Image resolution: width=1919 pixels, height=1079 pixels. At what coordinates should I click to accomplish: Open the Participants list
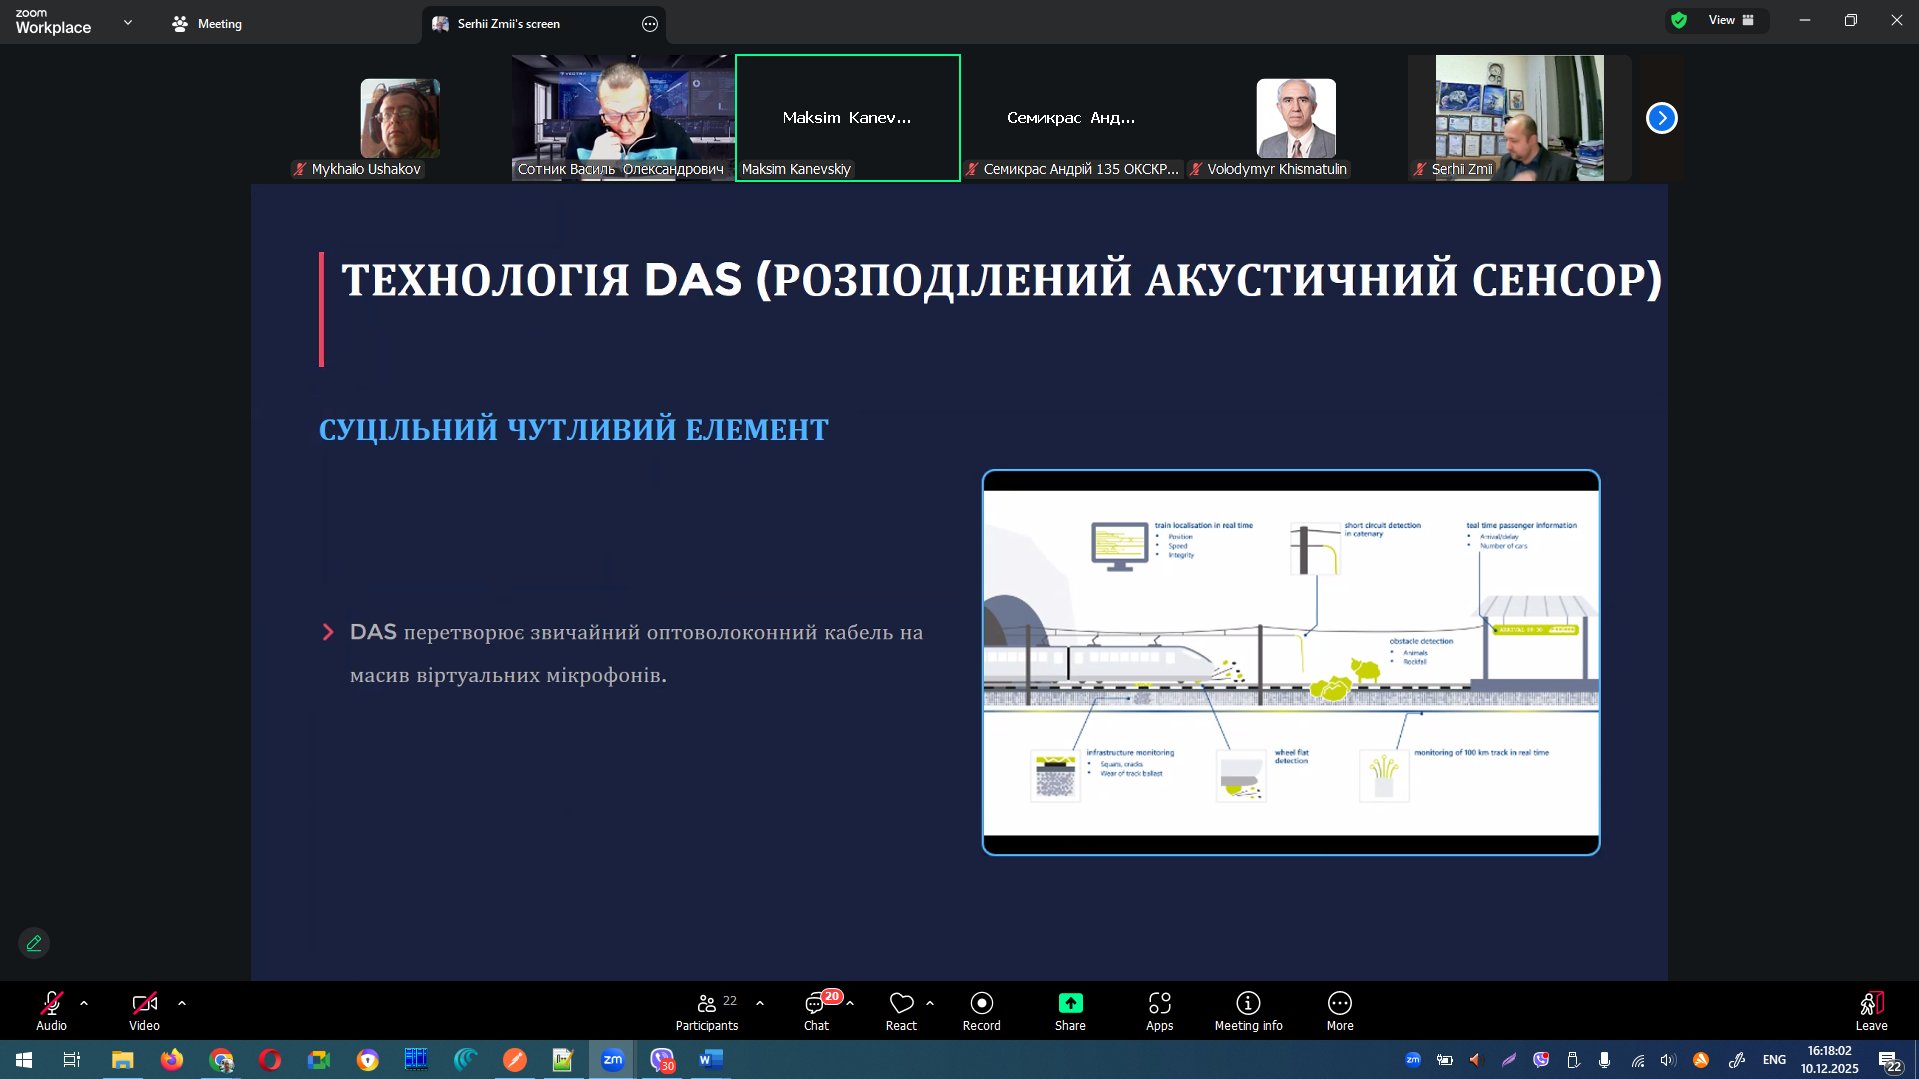(706, 1010)
